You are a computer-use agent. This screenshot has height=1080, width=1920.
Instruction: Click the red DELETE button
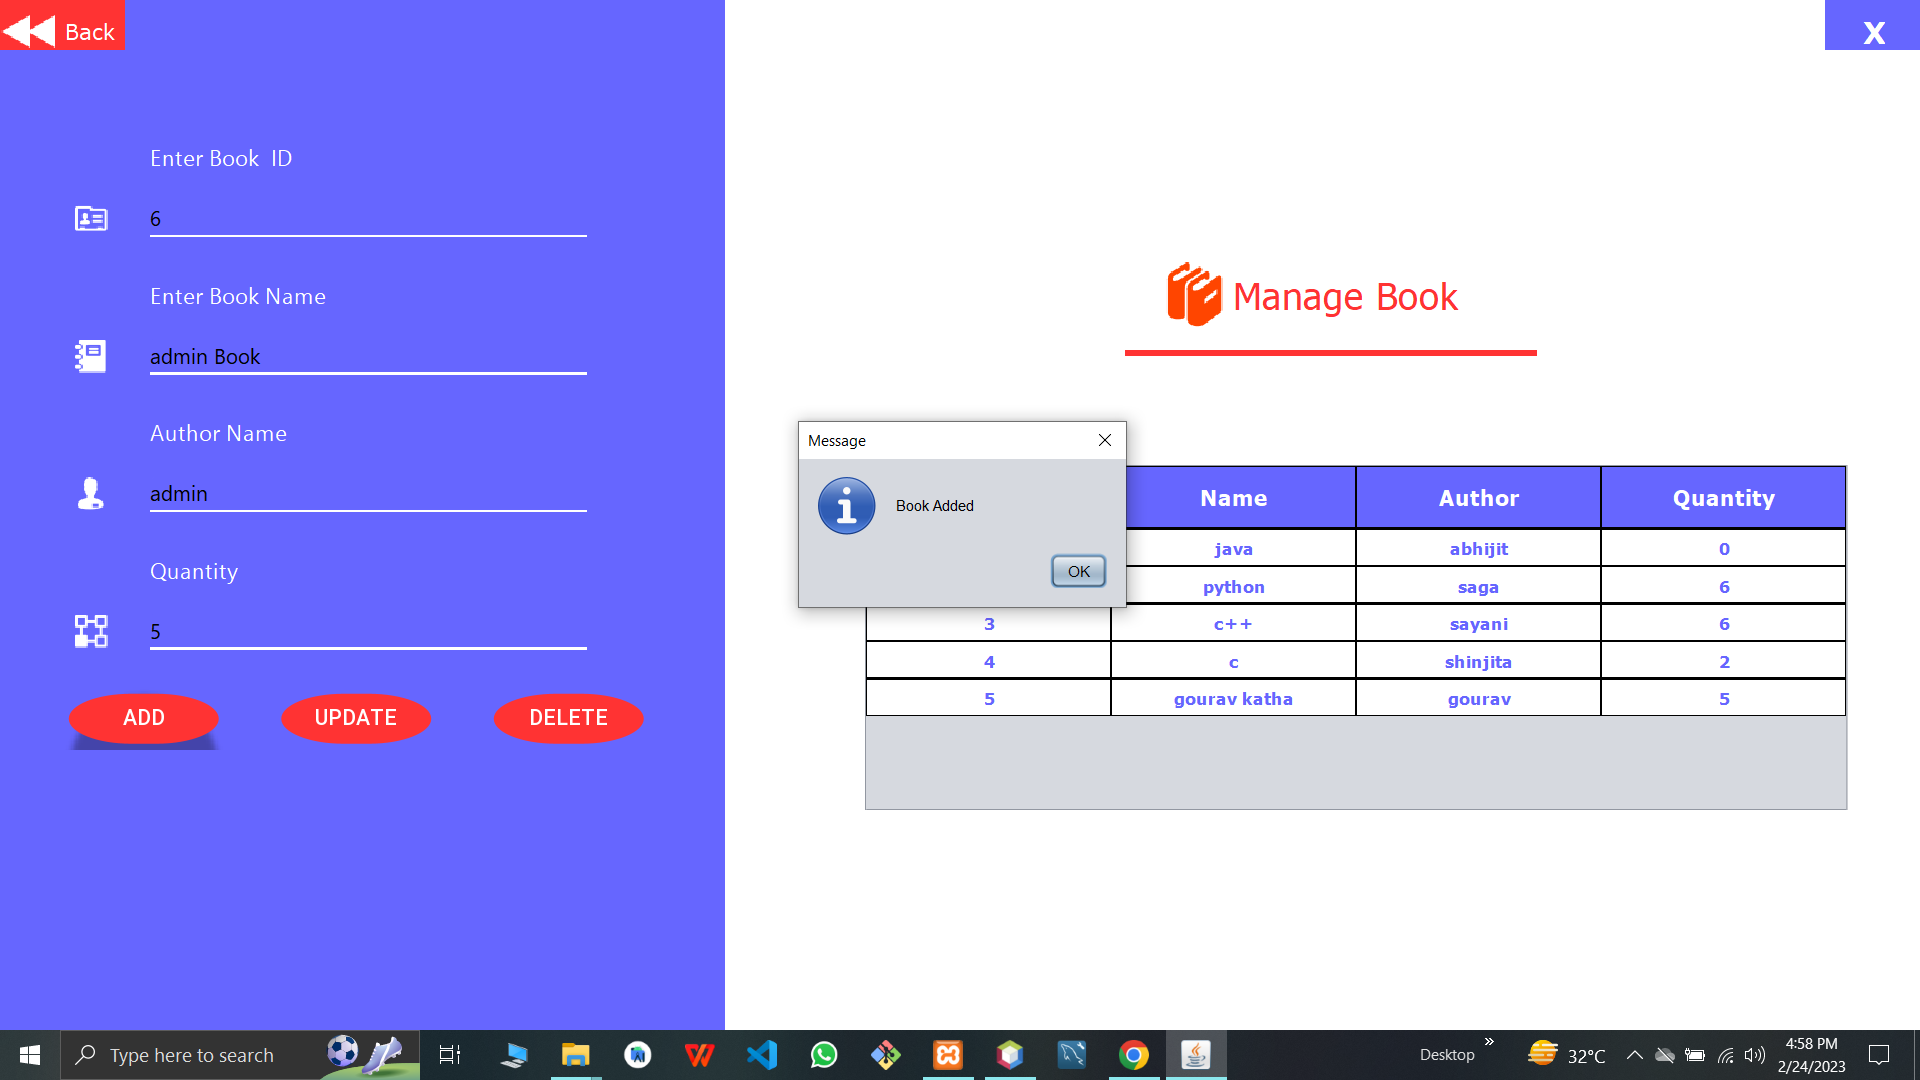point(568,718)
